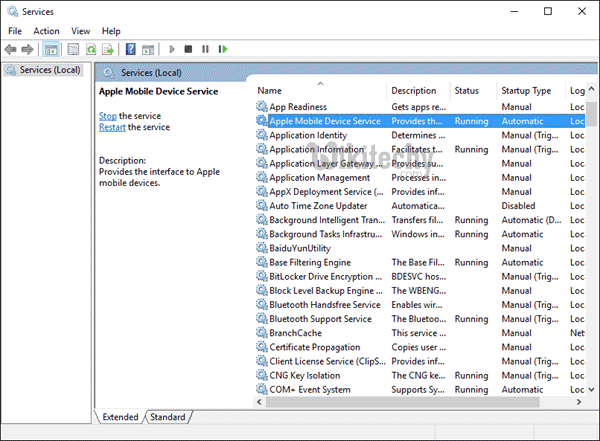The width and height of the screenshot is (600, 441).
Task: Click the horizontal scrollbar of the services list
Action: pos(400,401)
